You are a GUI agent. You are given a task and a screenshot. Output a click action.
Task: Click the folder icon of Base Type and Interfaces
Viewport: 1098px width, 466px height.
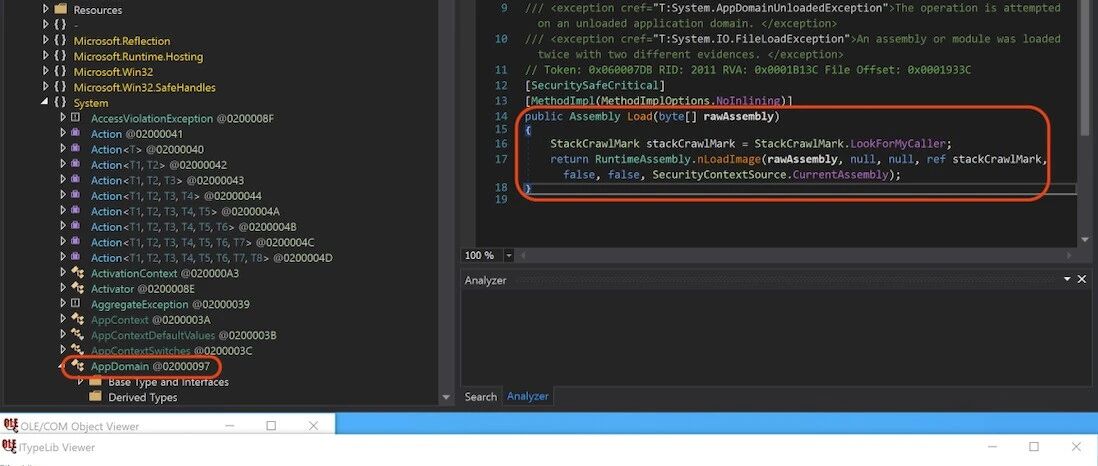(95, 381)
